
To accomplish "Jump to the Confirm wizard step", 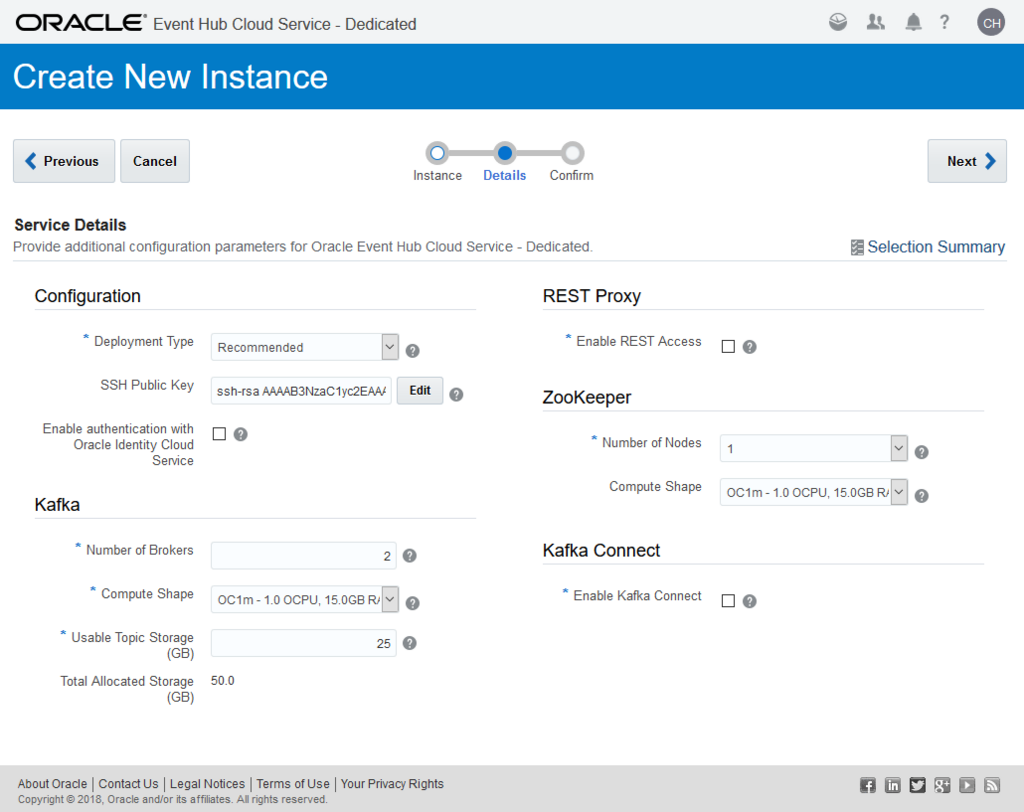I will [571, 153].
